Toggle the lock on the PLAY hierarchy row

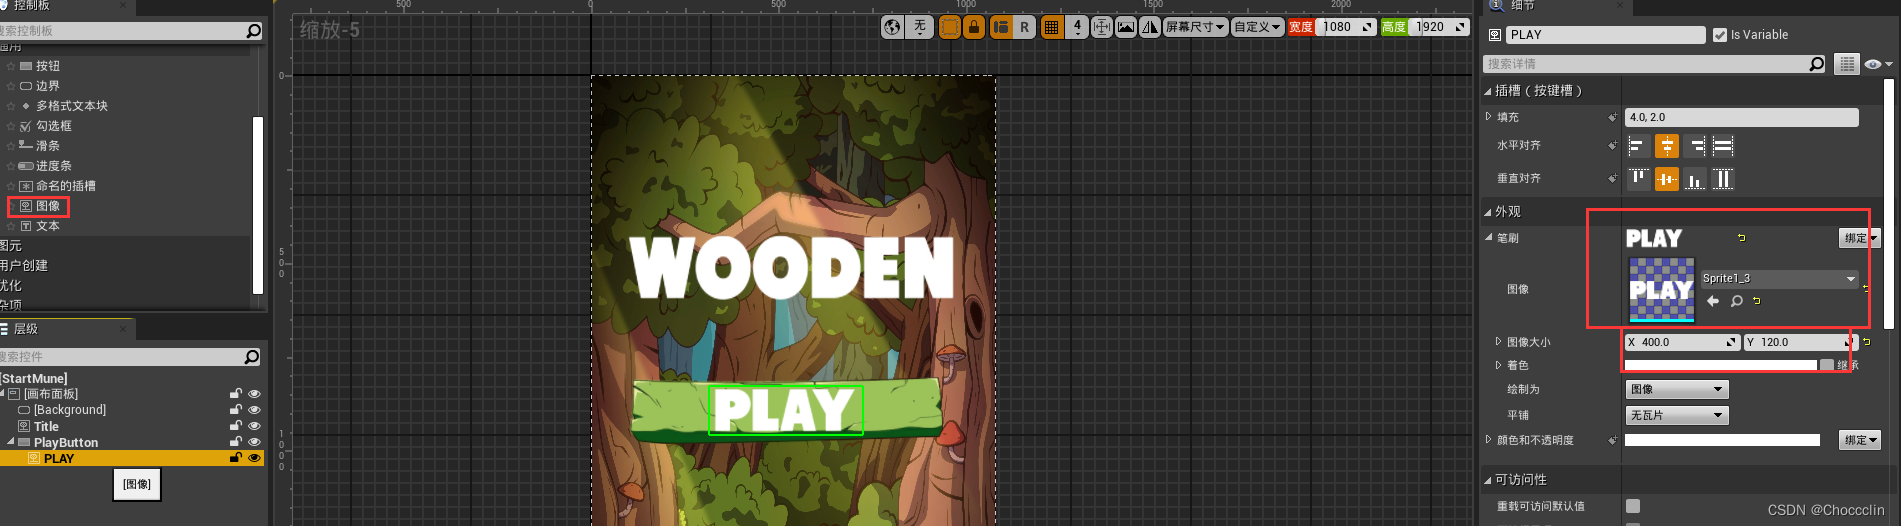coord(236,458)
